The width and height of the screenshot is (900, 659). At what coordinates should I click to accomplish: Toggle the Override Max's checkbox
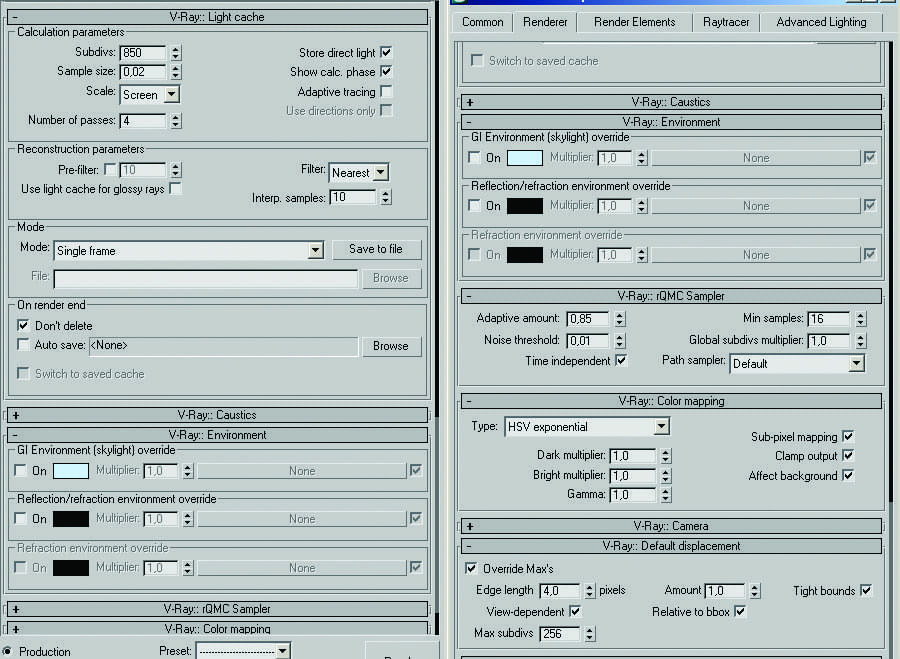[471, 568]
